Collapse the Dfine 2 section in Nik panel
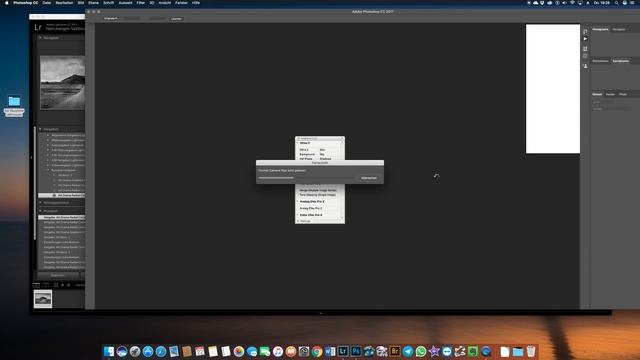Screen dimensions: 640x360 [298, 143]
